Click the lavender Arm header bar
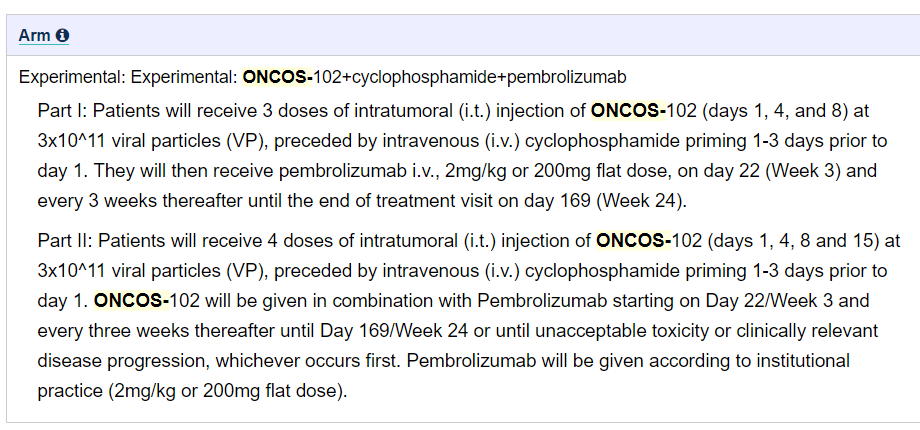920x430 pixels. tap(463, 35)
